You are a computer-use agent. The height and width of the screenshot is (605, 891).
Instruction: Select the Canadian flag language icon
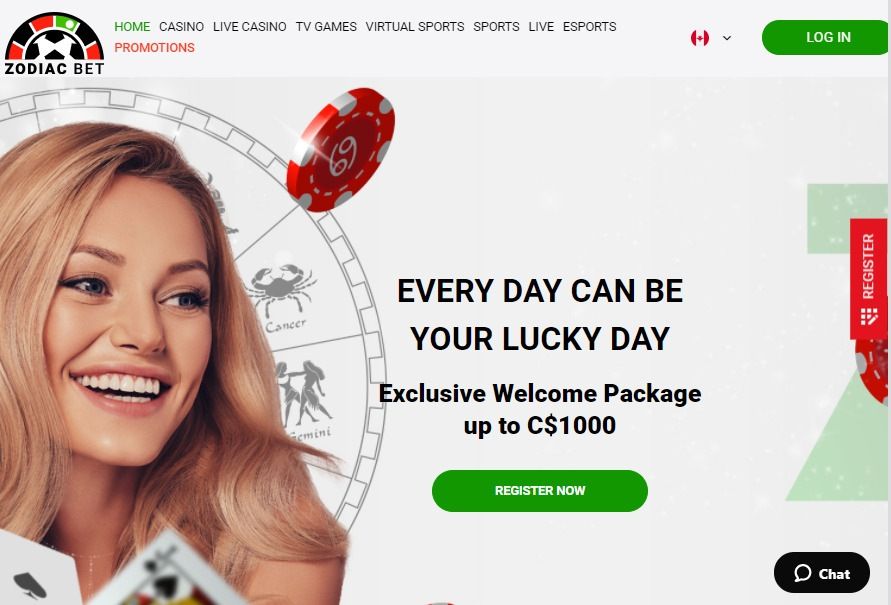pos(700,38)
